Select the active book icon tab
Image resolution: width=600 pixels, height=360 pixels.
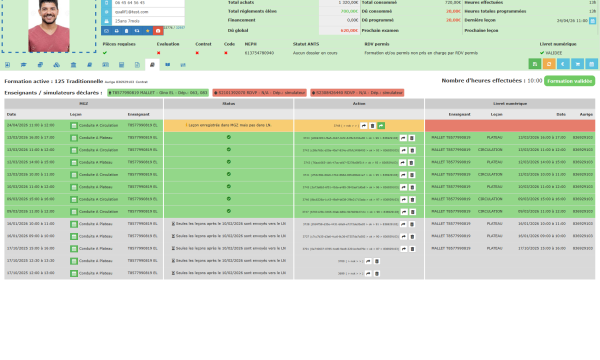click(x=152, y=65)
